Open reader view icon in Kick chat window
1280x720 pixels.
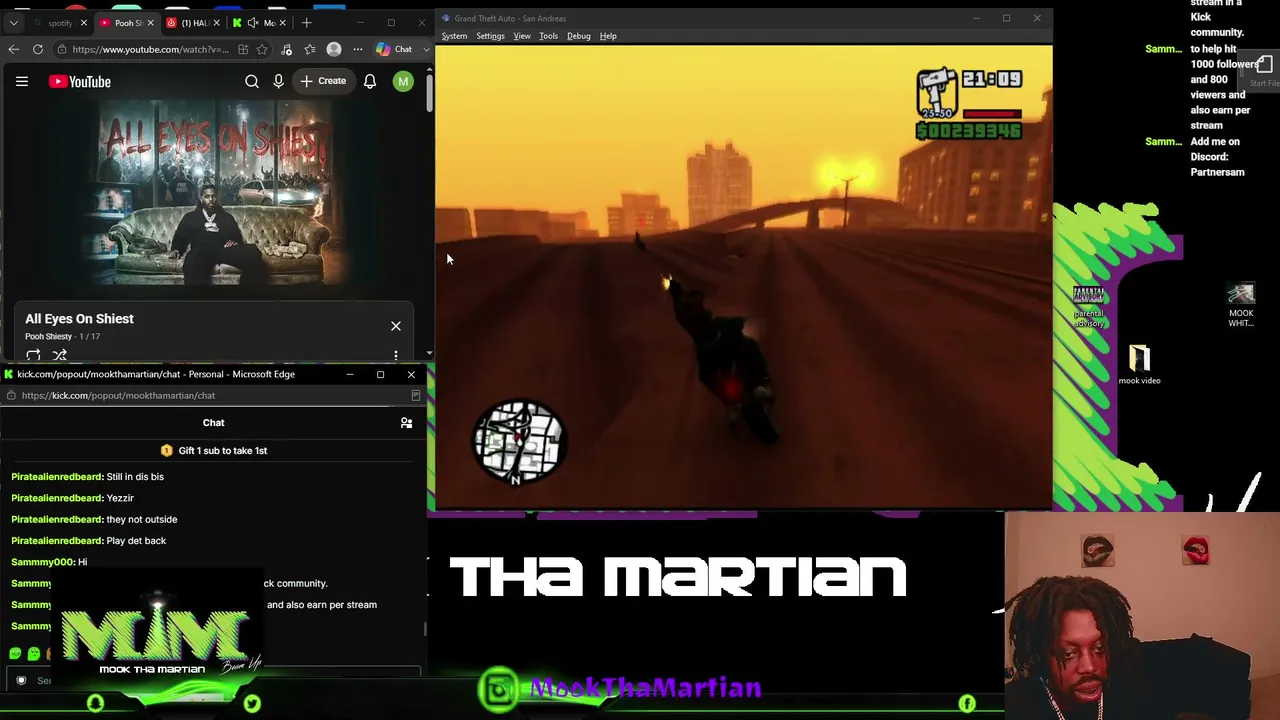coord(416,395)
